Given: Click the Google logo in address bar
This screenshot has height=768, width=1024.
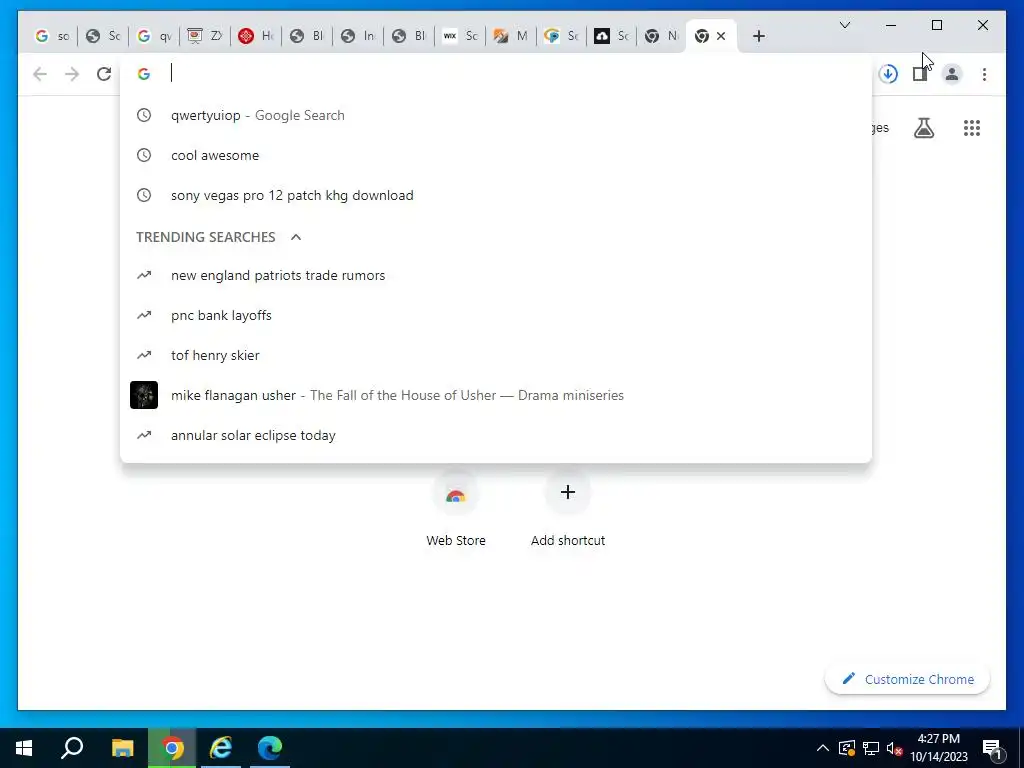Looking at the screenshot, I should [144, 74].
